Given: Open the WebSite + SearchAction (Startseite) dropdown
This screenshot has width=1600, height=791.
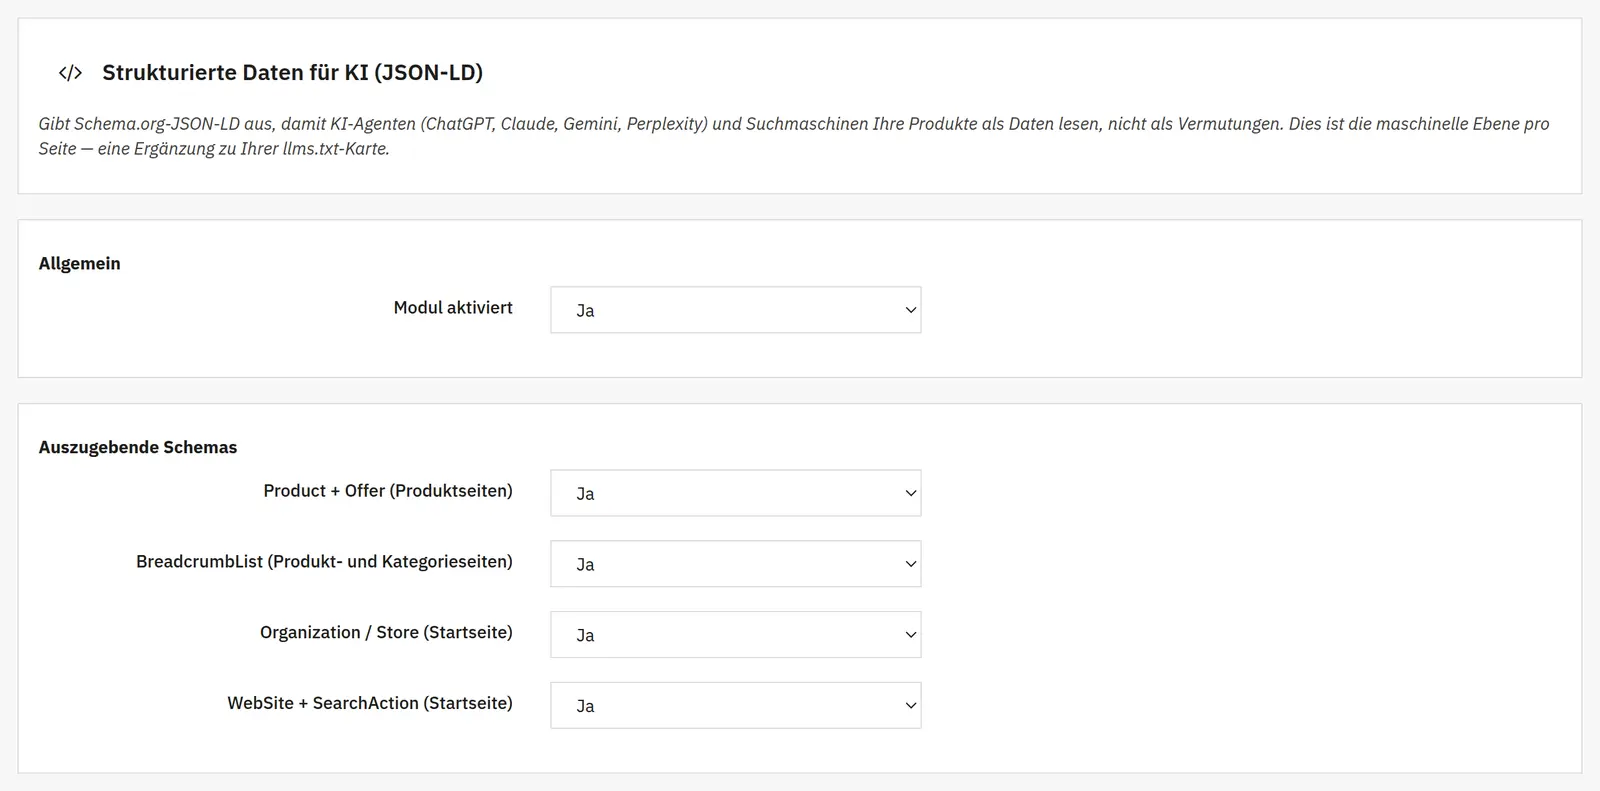Looking at the screenshot, I should [x=735, y=706].
